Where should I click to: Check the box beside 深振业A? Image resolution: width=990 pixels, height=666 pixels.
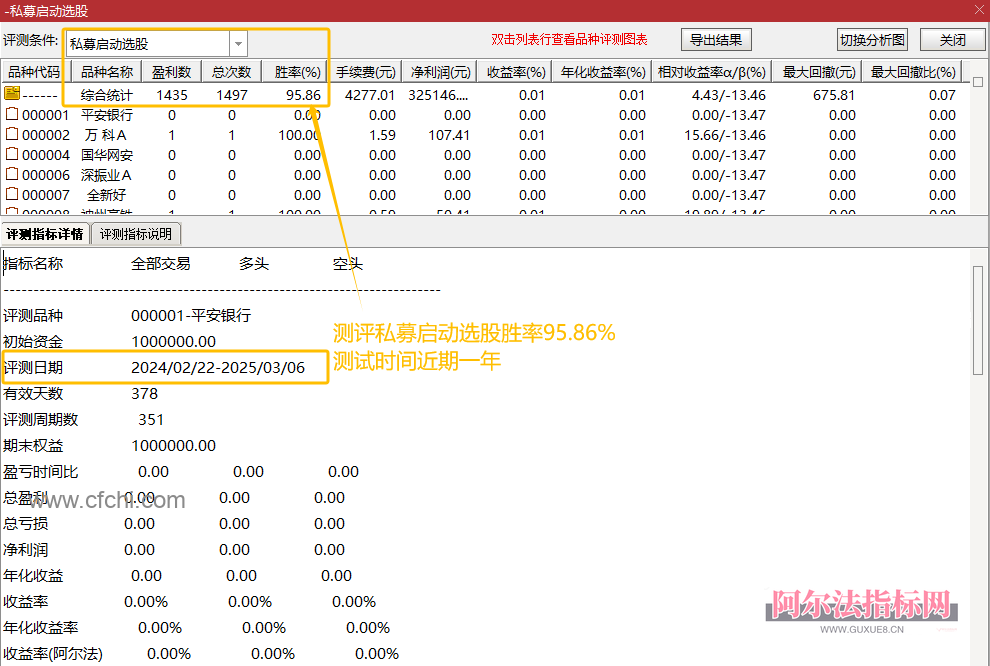(x=13, y=174)
